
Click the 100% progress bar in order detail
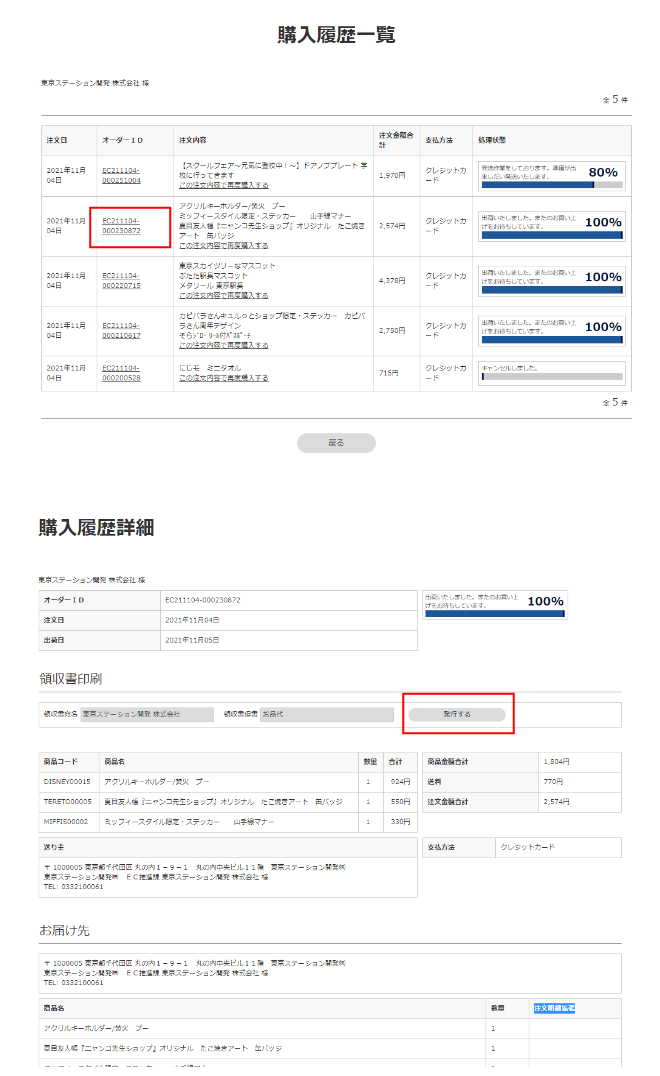(495, 613)
